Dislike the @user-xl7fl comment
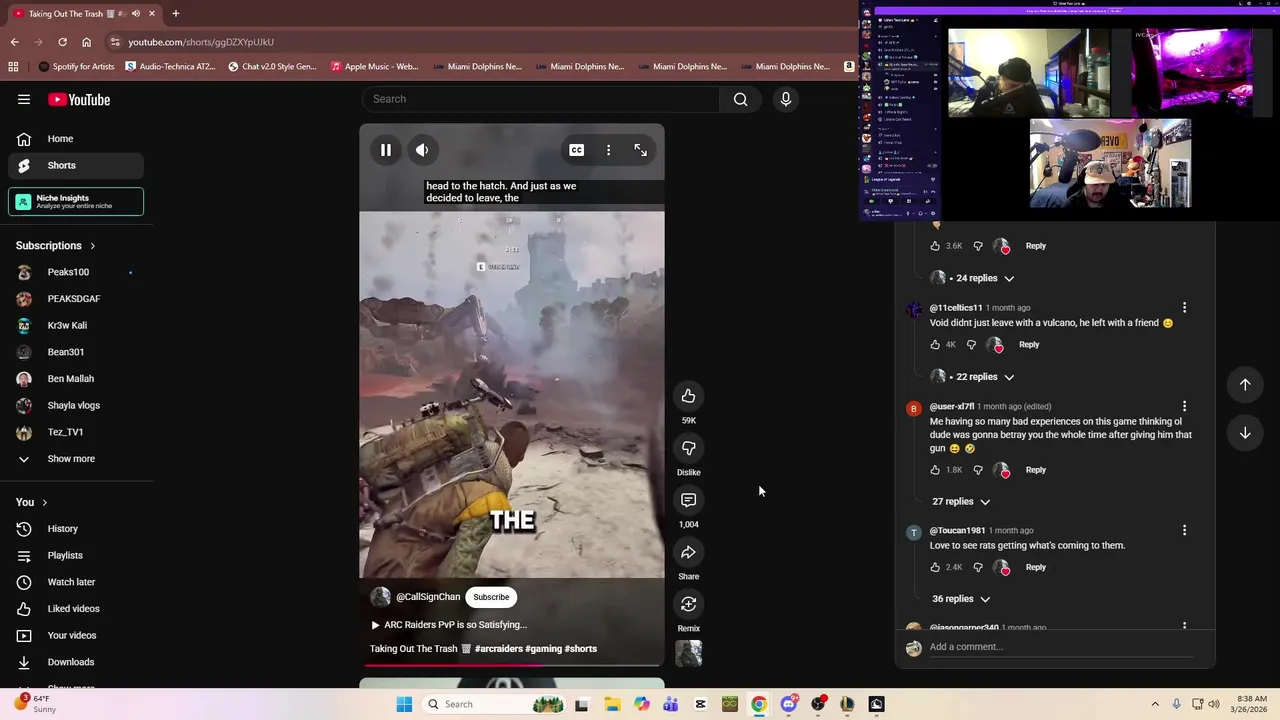Screen dimensions: 1280x720 978,469
